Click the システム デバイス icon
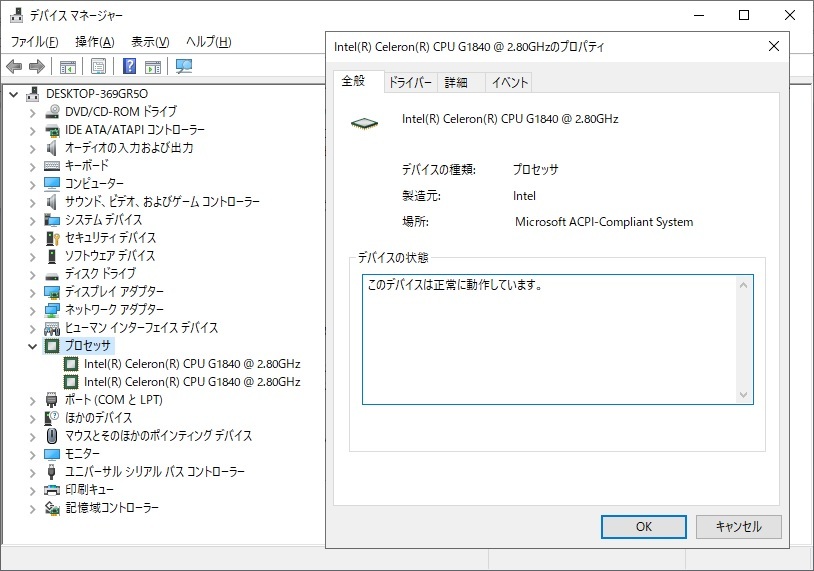The image size is (814, 571). (52, 220)
